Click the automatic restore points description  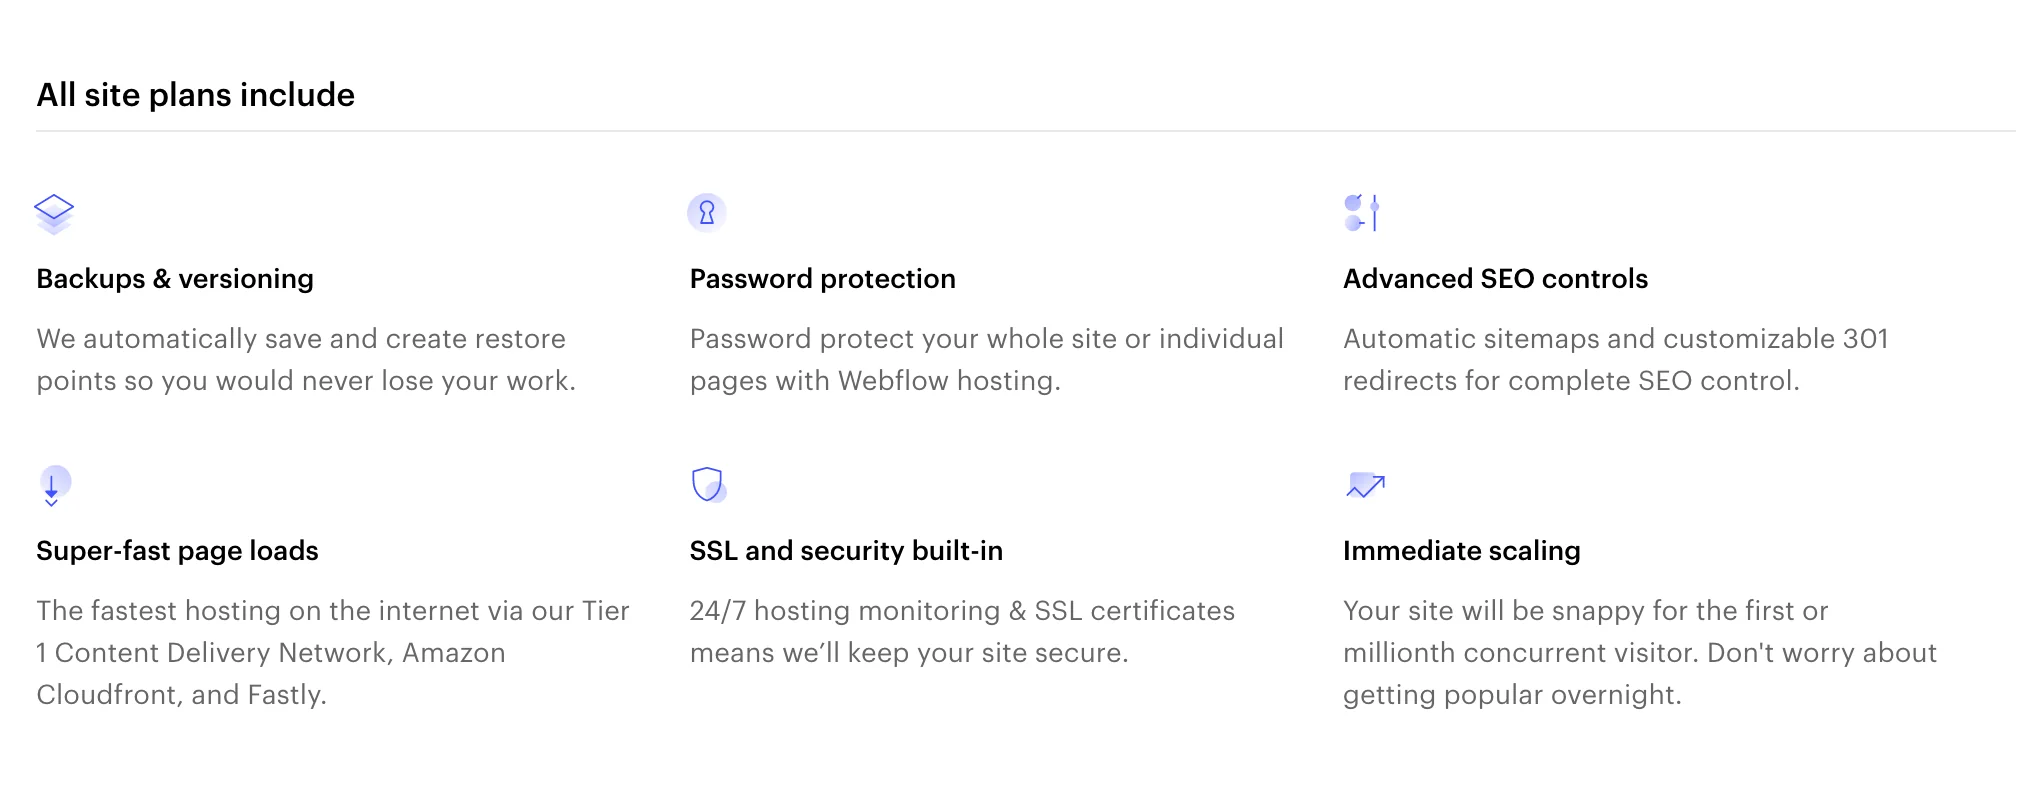(306, 360)
